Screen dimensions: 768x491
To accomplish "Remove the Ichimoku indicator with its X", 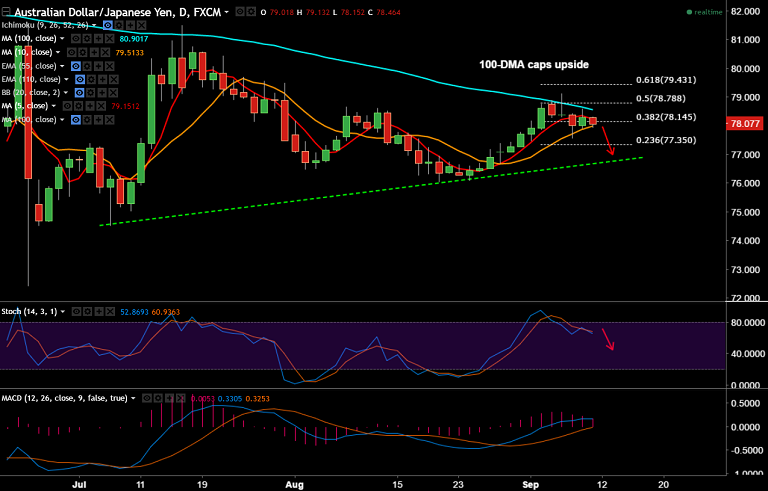I will pos(142,25).
